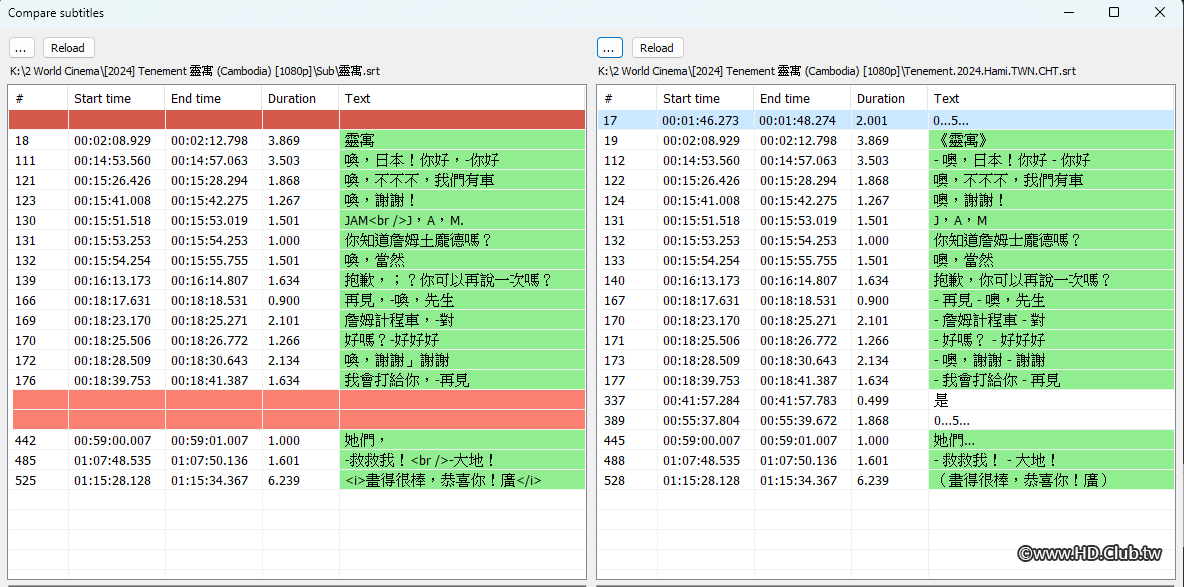Click left Start time column header
Screen dimensions: 1184x587
coord(116,98)
